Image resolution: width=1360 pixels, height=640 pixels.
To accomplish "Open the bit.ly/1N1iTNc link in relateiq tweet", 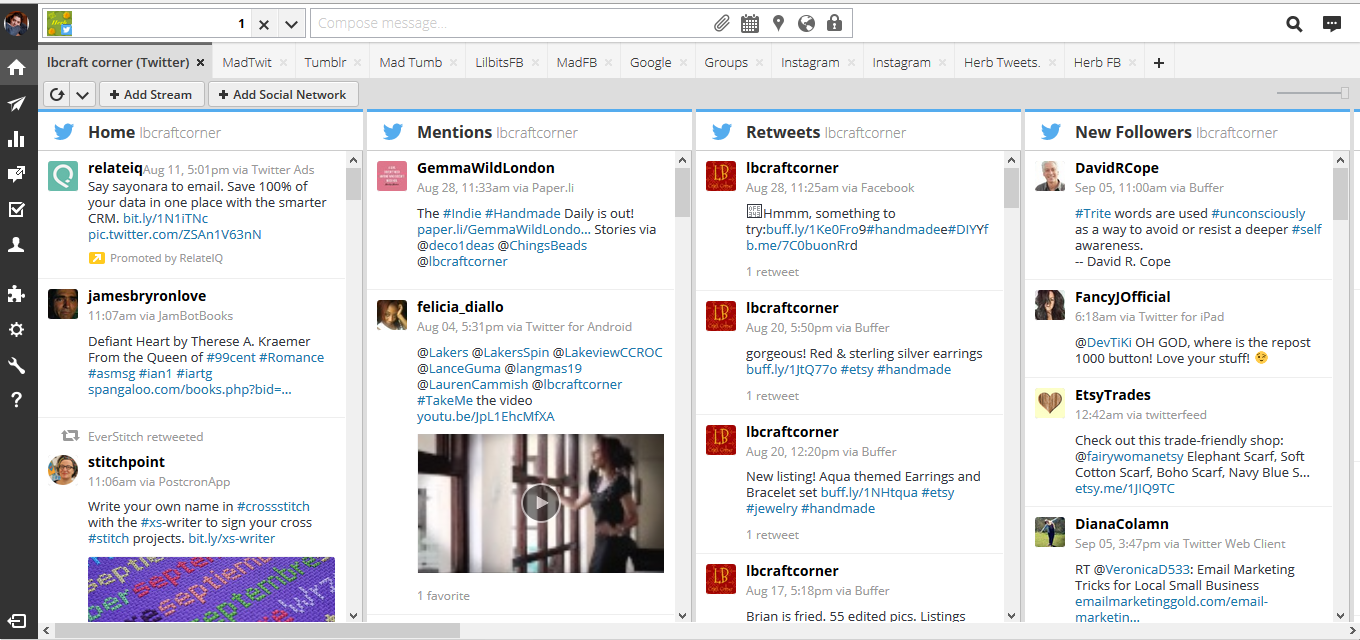I will [166, 218].
